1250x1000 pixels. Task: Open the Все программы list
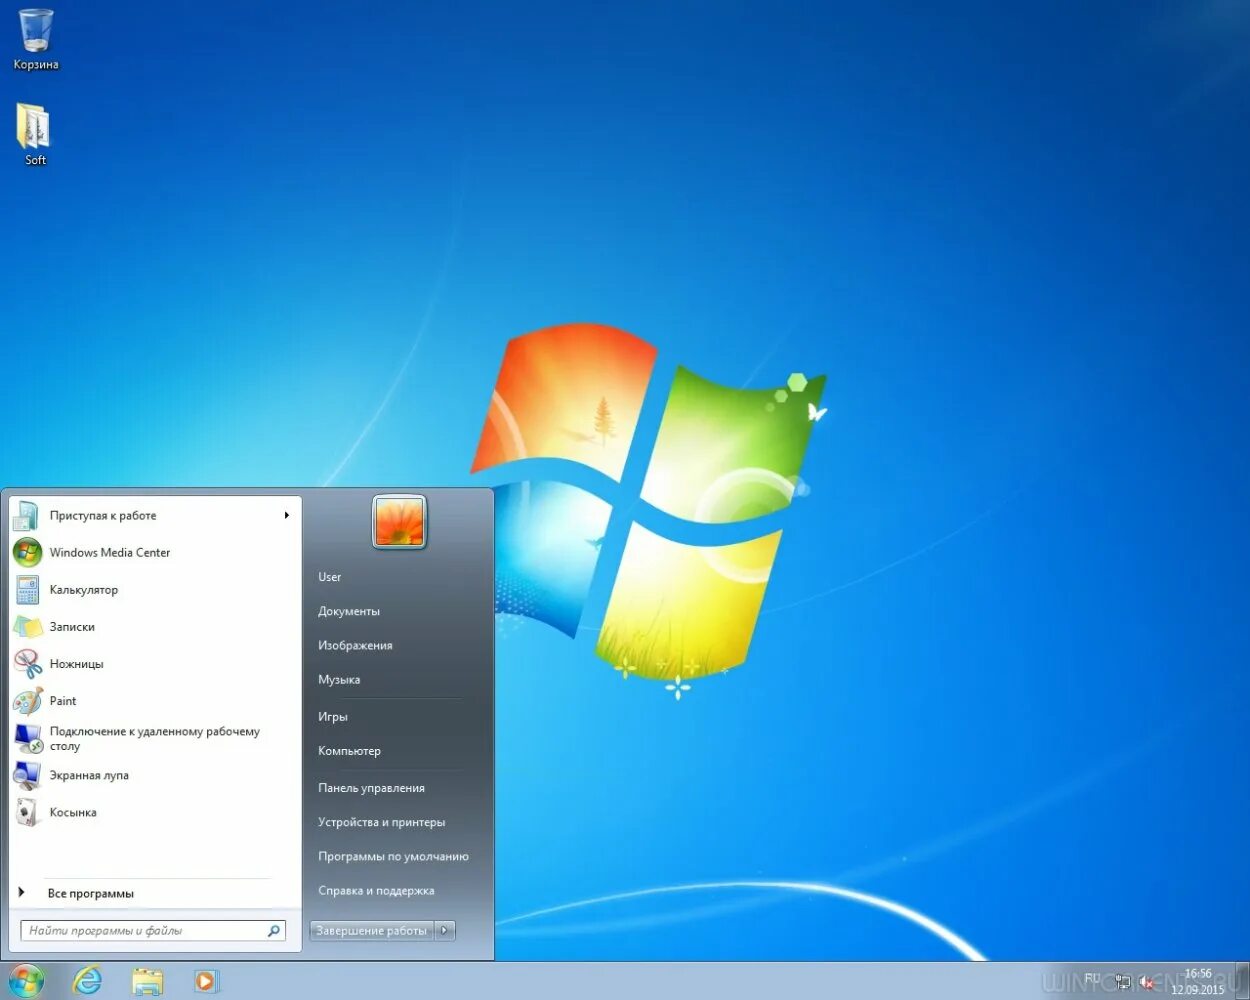[x=92, y=893]
